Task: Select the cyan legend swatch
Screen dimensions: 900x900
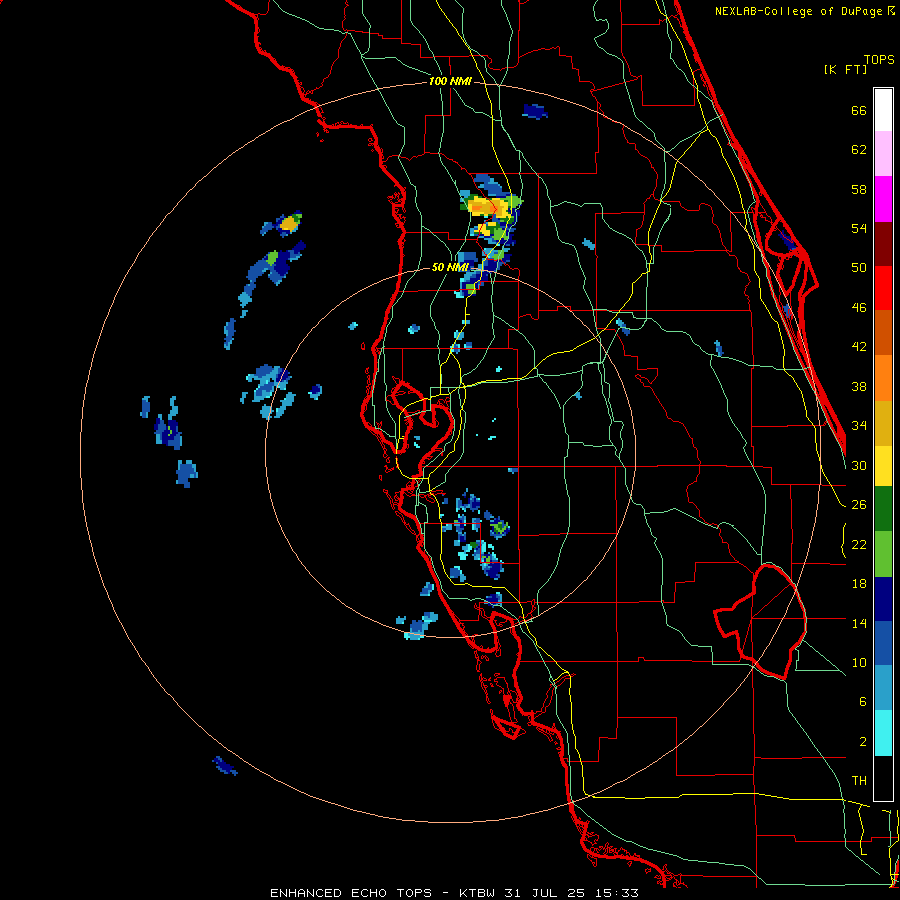Action: click(x=883, y=734)
